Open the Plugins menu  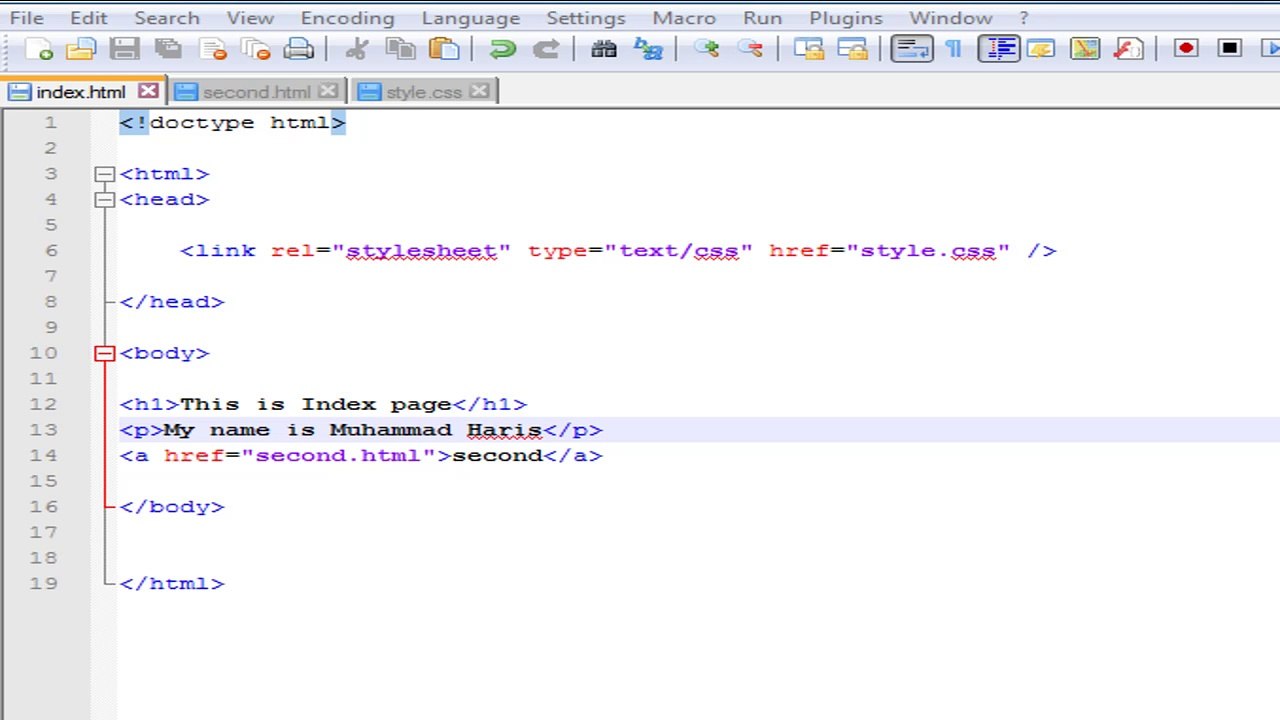846,18
